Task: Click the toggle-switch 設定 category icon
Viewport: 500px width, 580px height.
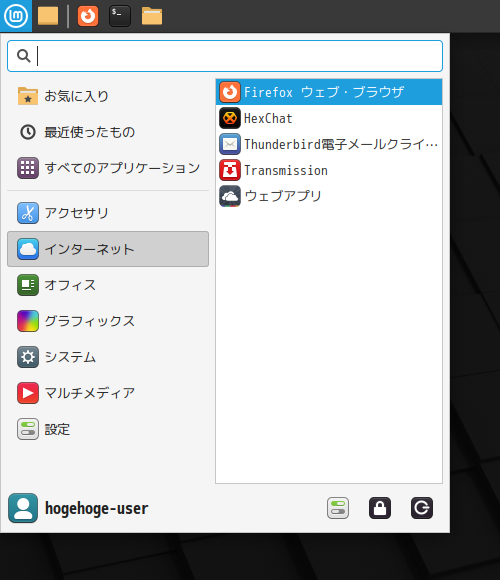Action: click(28, 429)
